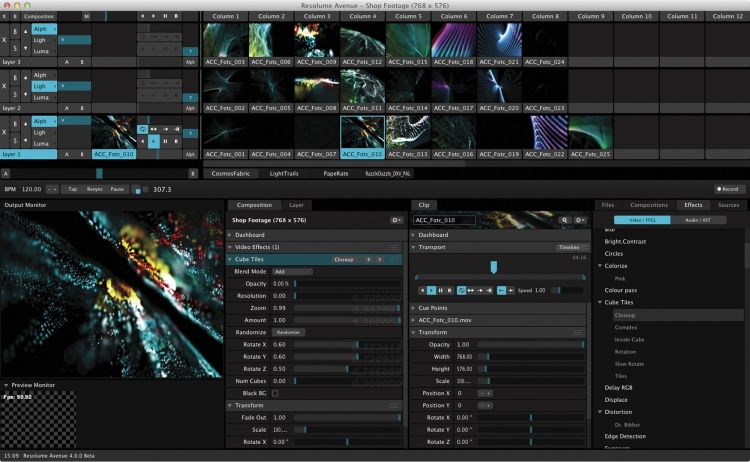Pause the clip in Transport panel
750x462 pixels.
point(441,290)
